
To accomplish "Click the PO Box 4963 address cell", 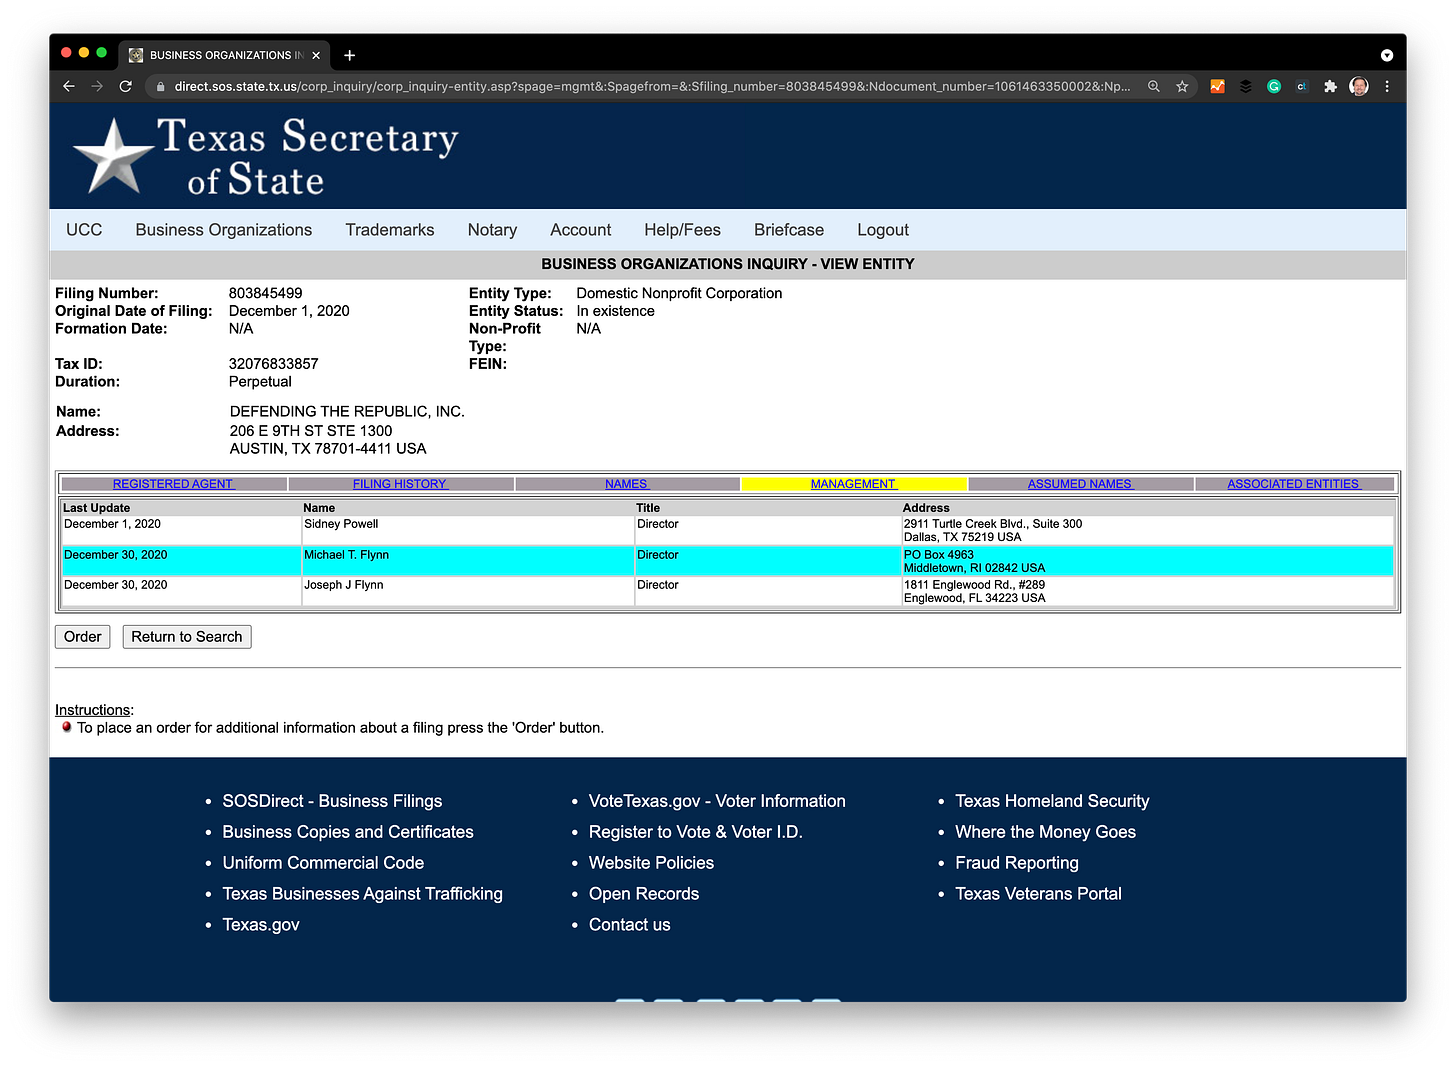I will tap(1148, 561).
